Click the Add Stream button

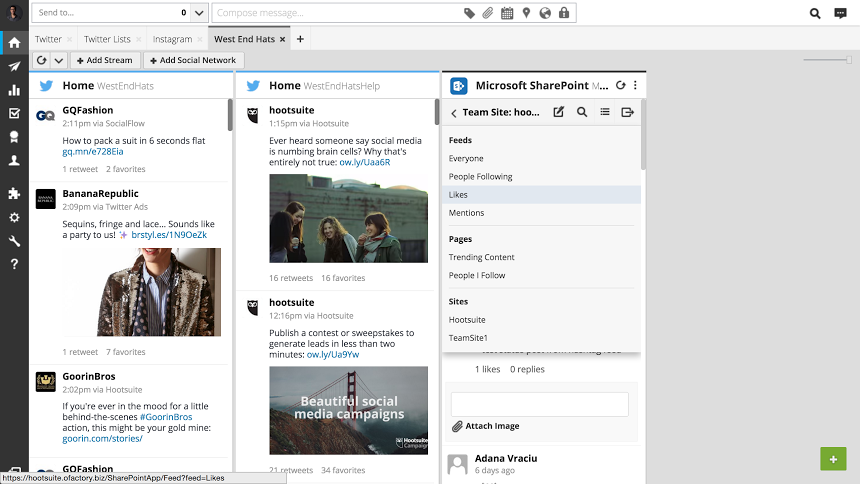coord(105,60)
